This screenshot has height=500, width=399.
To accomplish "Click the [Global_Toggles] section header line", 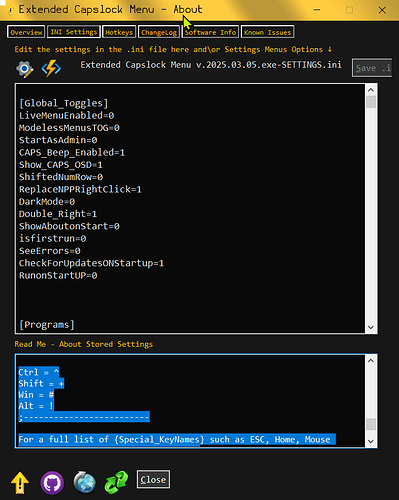I will pyautogui.click(x=63, y=103).
